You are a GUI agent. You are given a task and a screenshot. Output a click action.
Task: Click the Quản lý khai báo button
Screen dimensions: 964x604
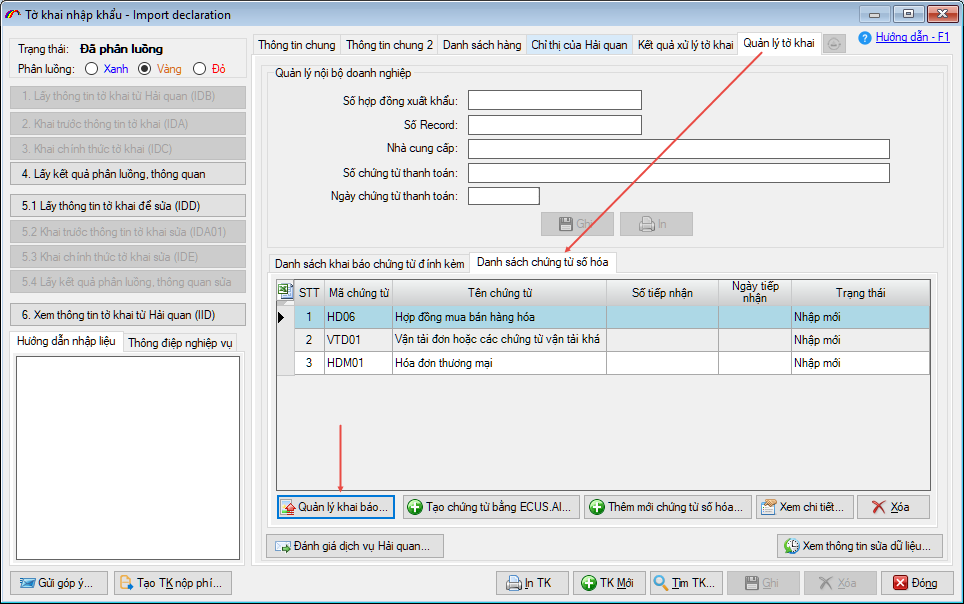click(x=336, y=507)
